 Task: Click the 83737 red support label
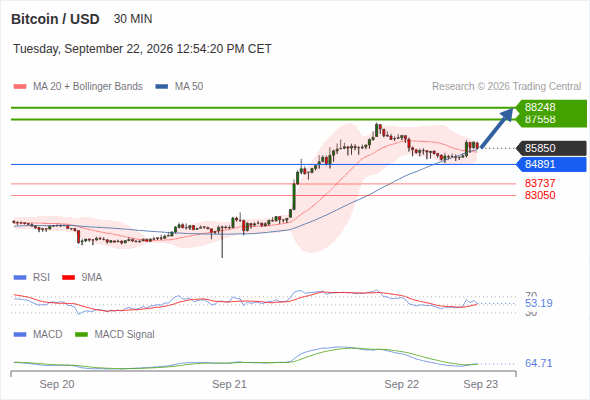coord(540,183)
